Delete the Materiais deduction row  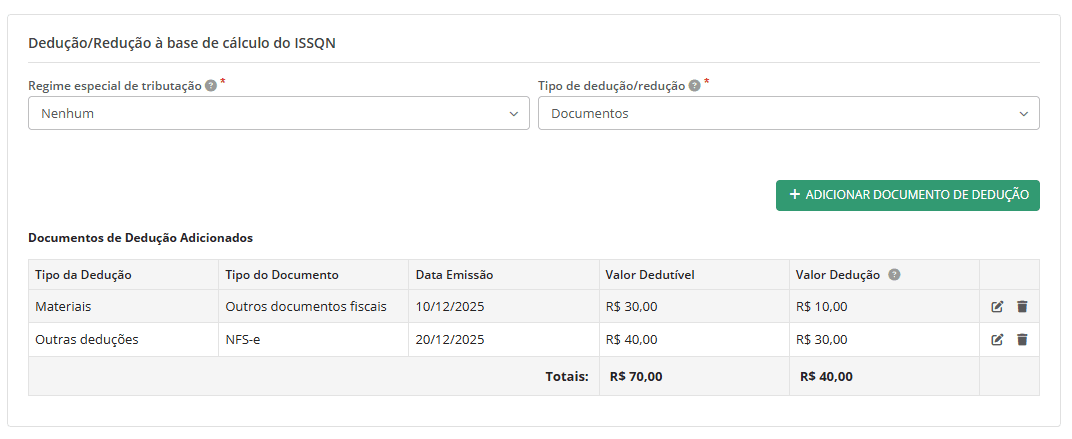pyautogui.click(x=1022, y=307)
